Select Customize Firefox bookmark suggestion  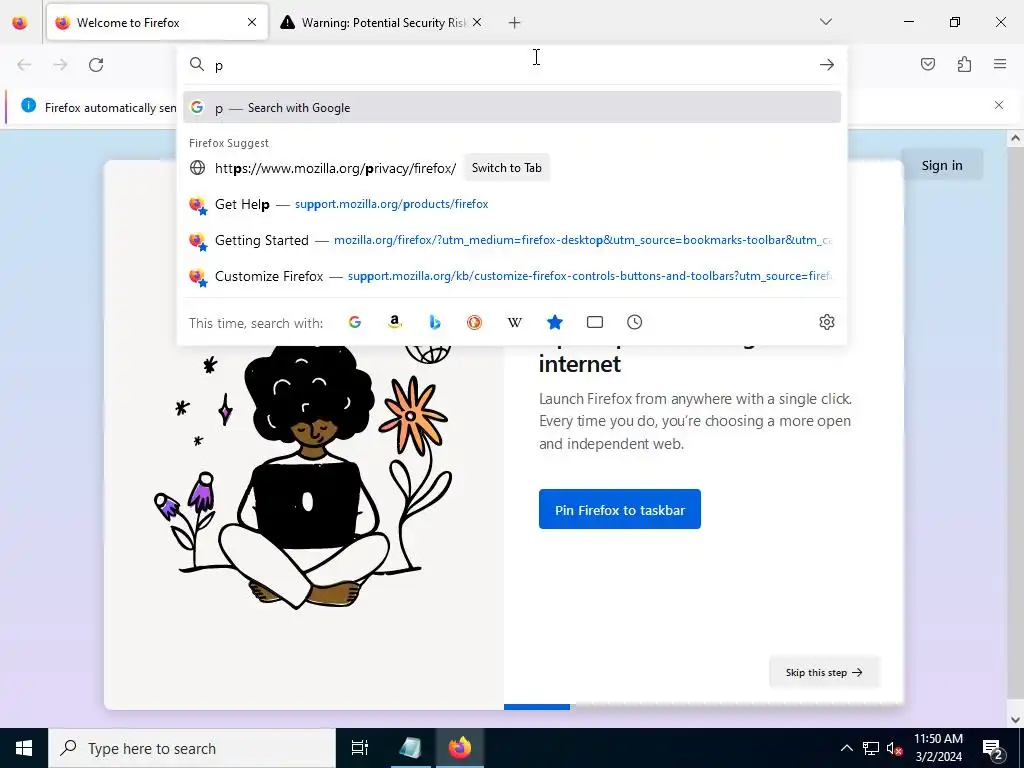click(x=512, y=276)
